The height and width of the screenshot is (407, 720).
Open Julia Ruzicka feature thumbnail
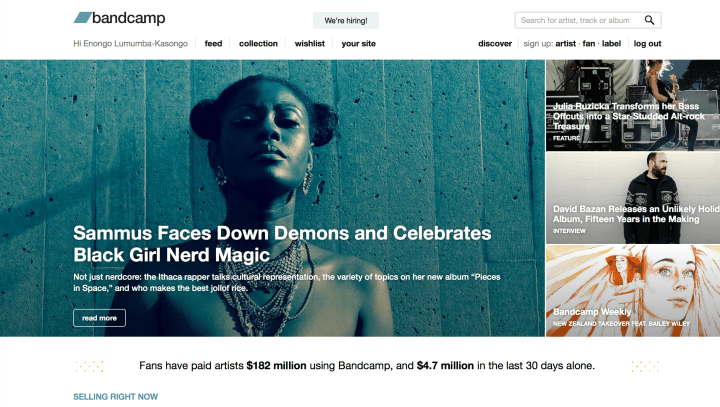(x=633, y=105)
